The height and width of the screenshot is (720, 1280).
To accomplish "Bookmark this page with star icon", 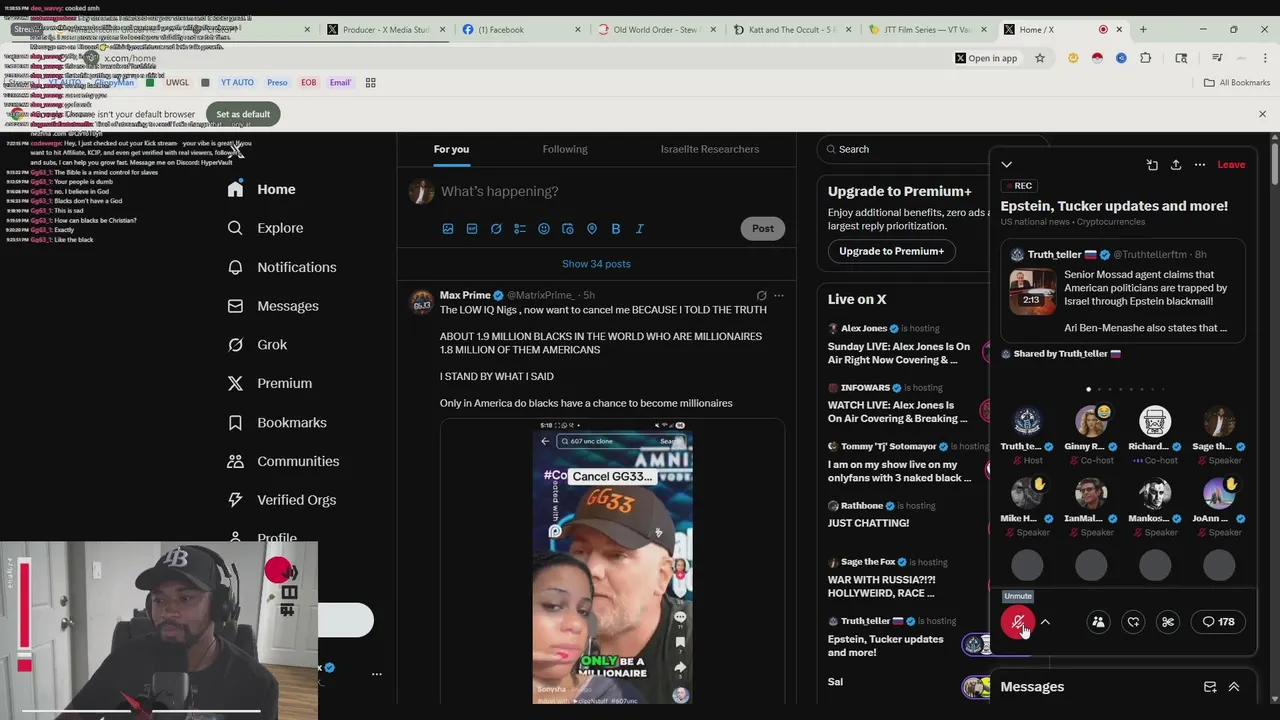I will click(1040, 58).
